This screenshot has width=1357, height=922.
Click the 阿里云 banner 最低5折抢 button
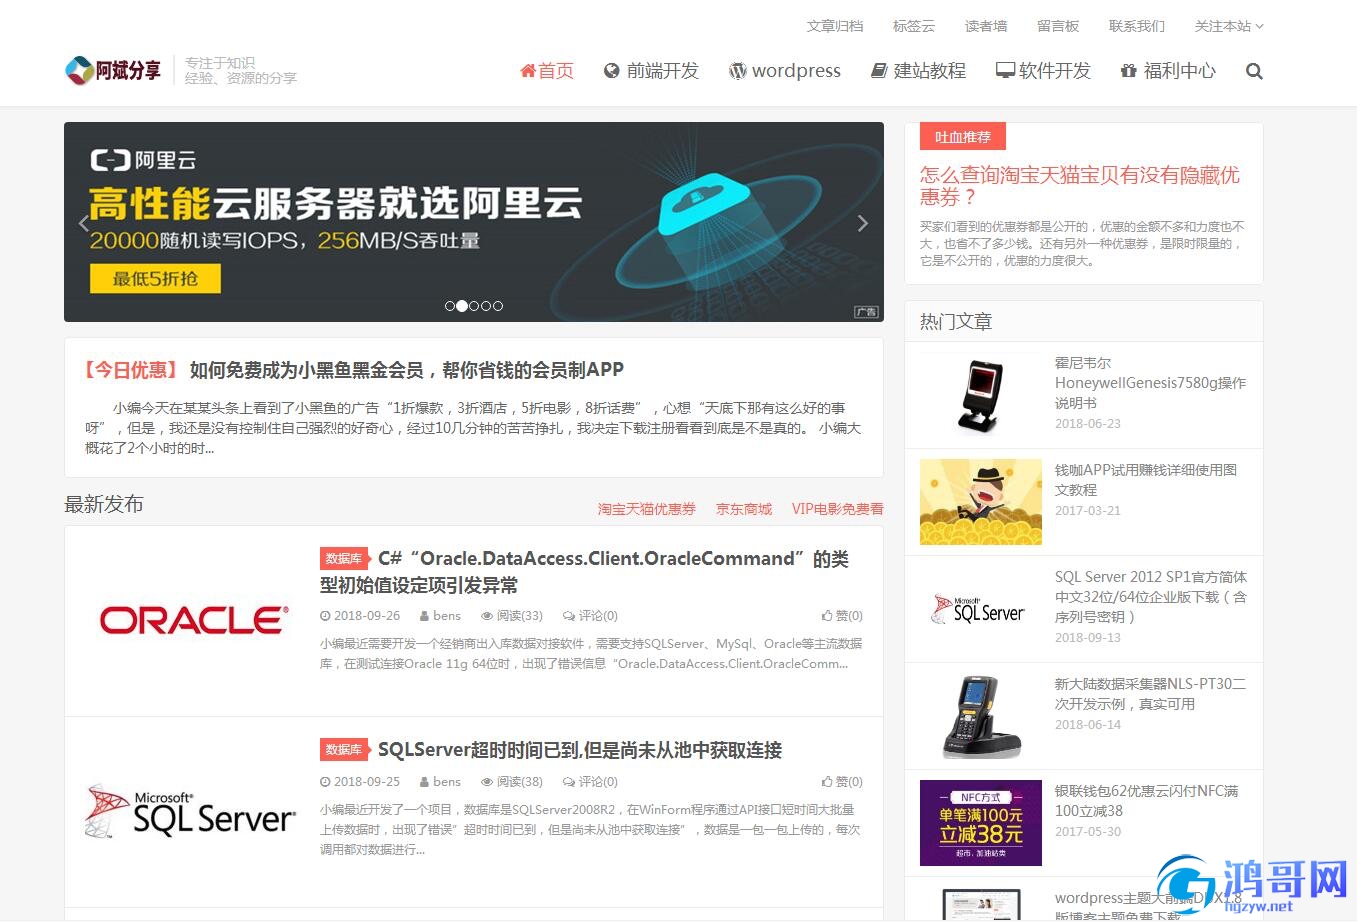[x=155, y=279]
